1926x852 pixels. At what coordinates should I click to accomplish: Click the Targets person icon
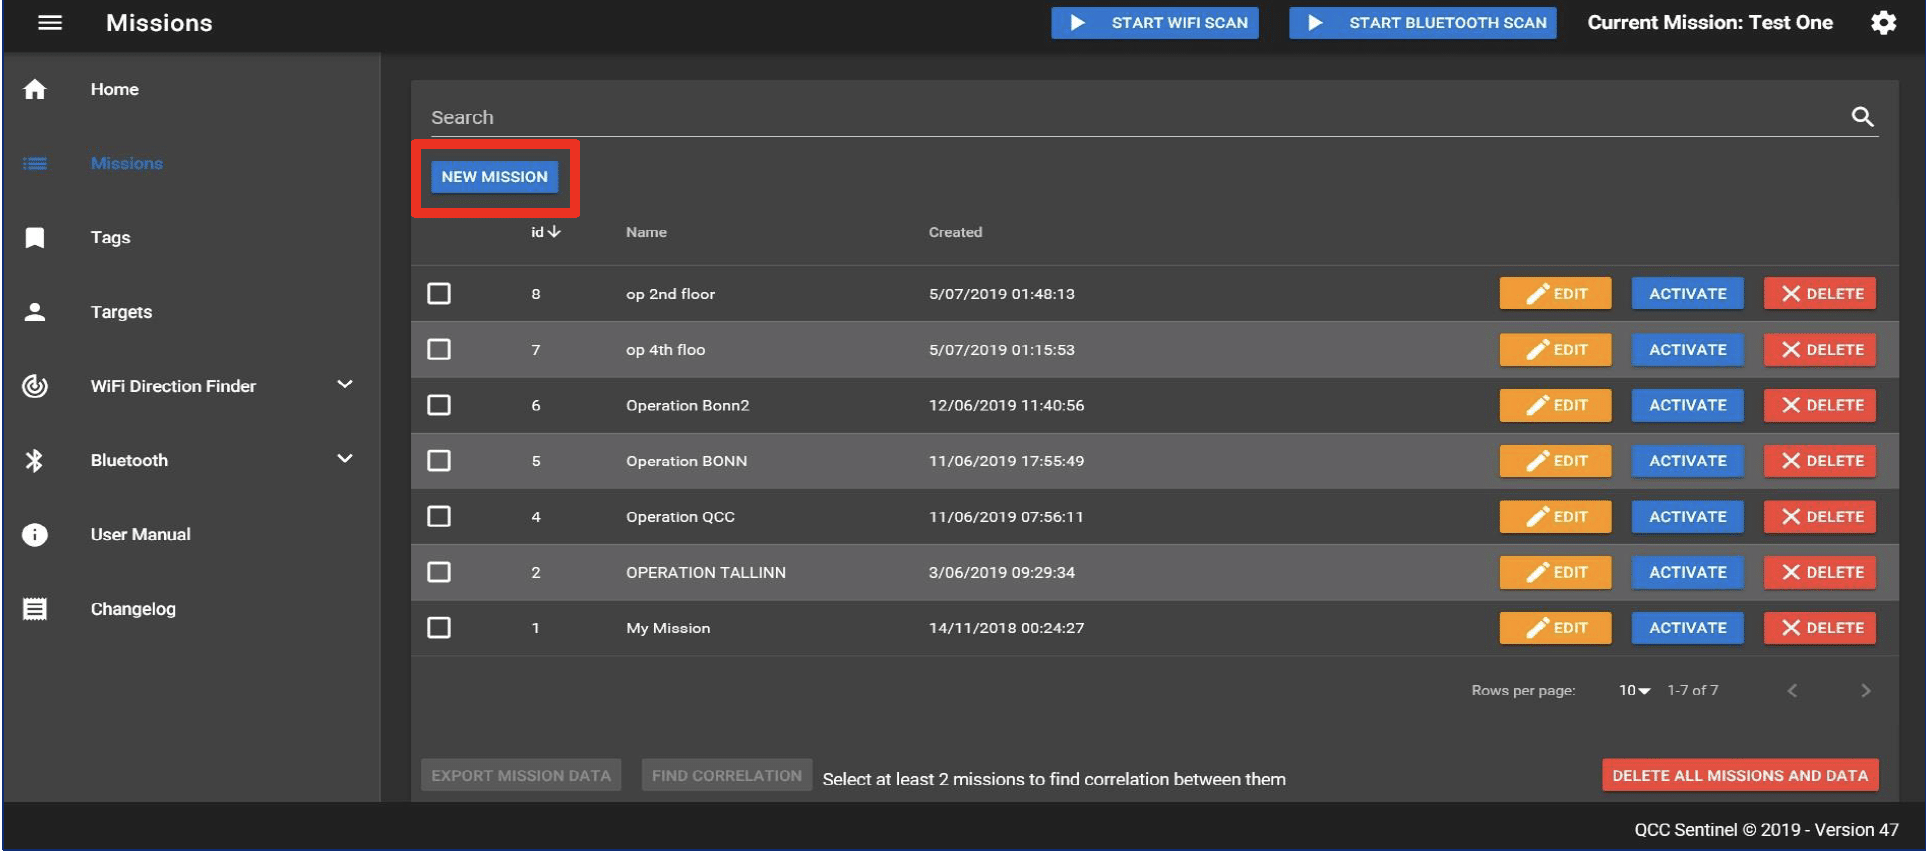[35, 312]
